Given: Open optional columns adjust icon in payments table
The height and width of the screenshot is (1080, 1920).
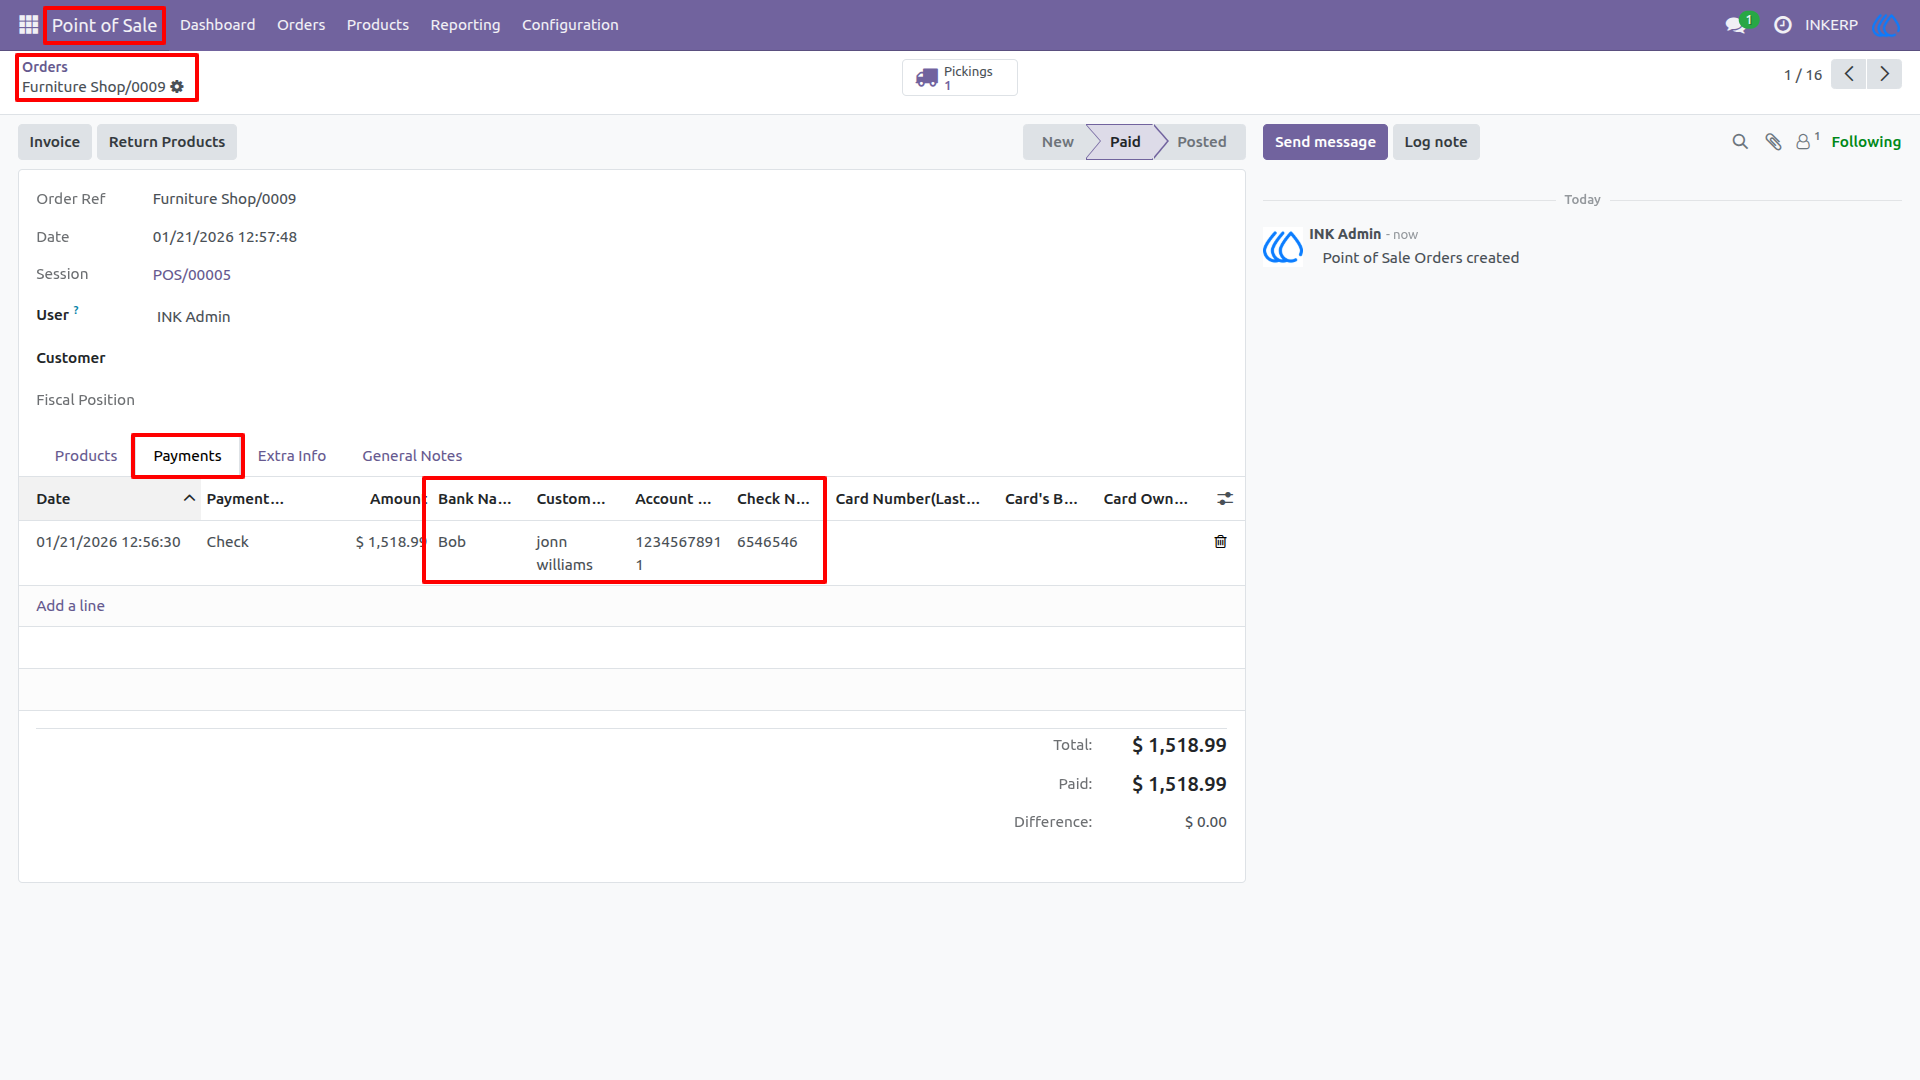Looking at the screenshot, I should pyautogui.click(x=1225, y=499).
